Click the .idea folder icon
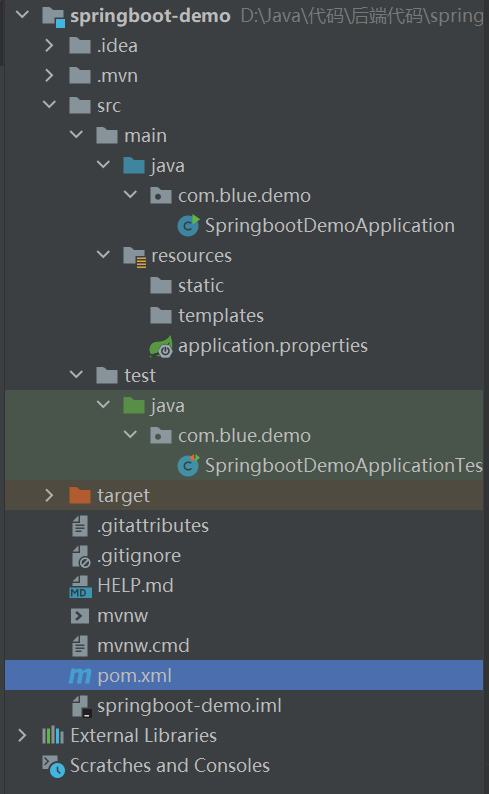The height and width of the screenshot is (794, 489). (79, 46)
